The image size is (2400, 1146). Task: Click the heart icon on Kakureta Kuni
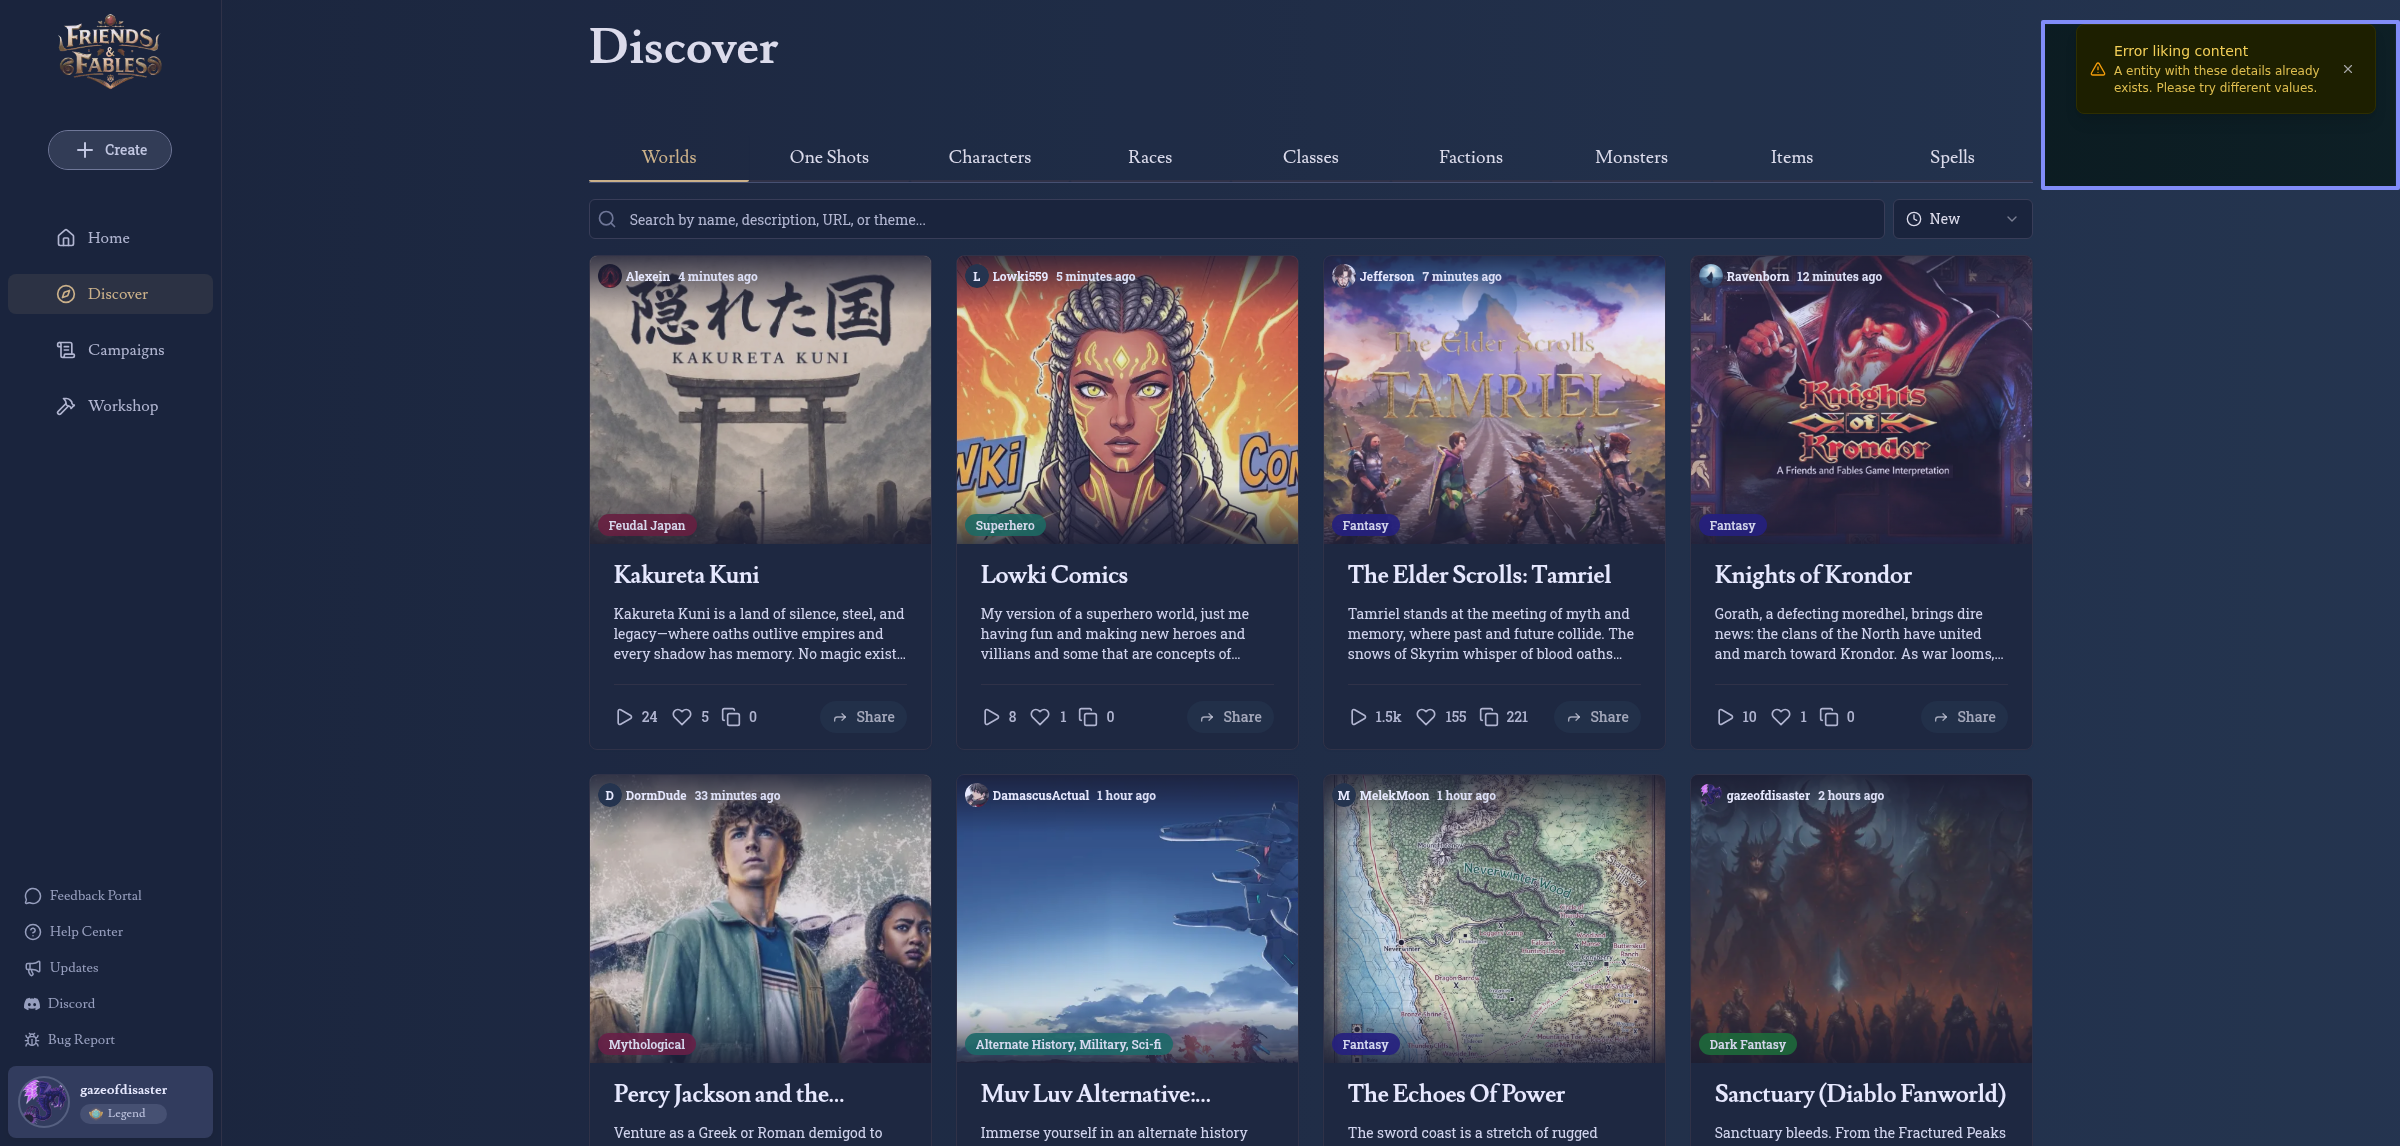[x=682, y=717]
